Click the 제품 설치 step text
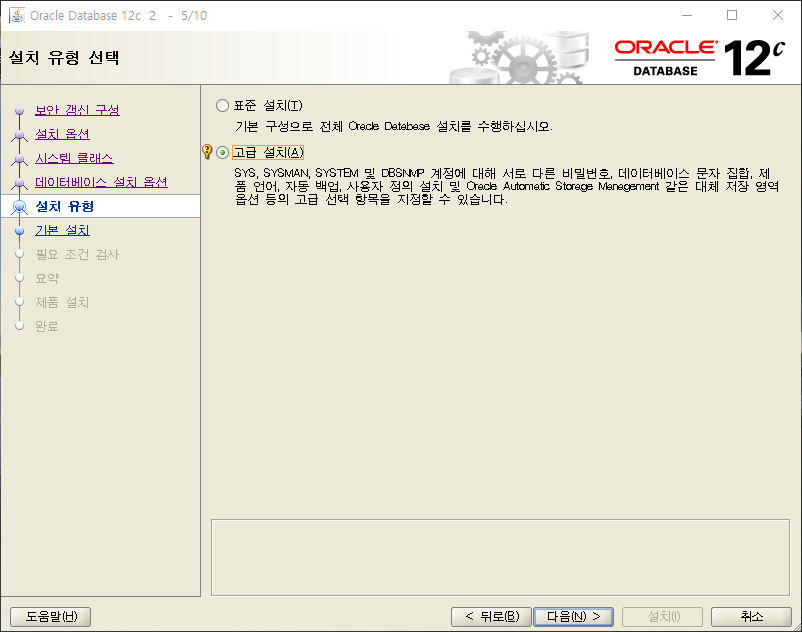Viewport: 802px width, 632px height. tap(62, 302)
